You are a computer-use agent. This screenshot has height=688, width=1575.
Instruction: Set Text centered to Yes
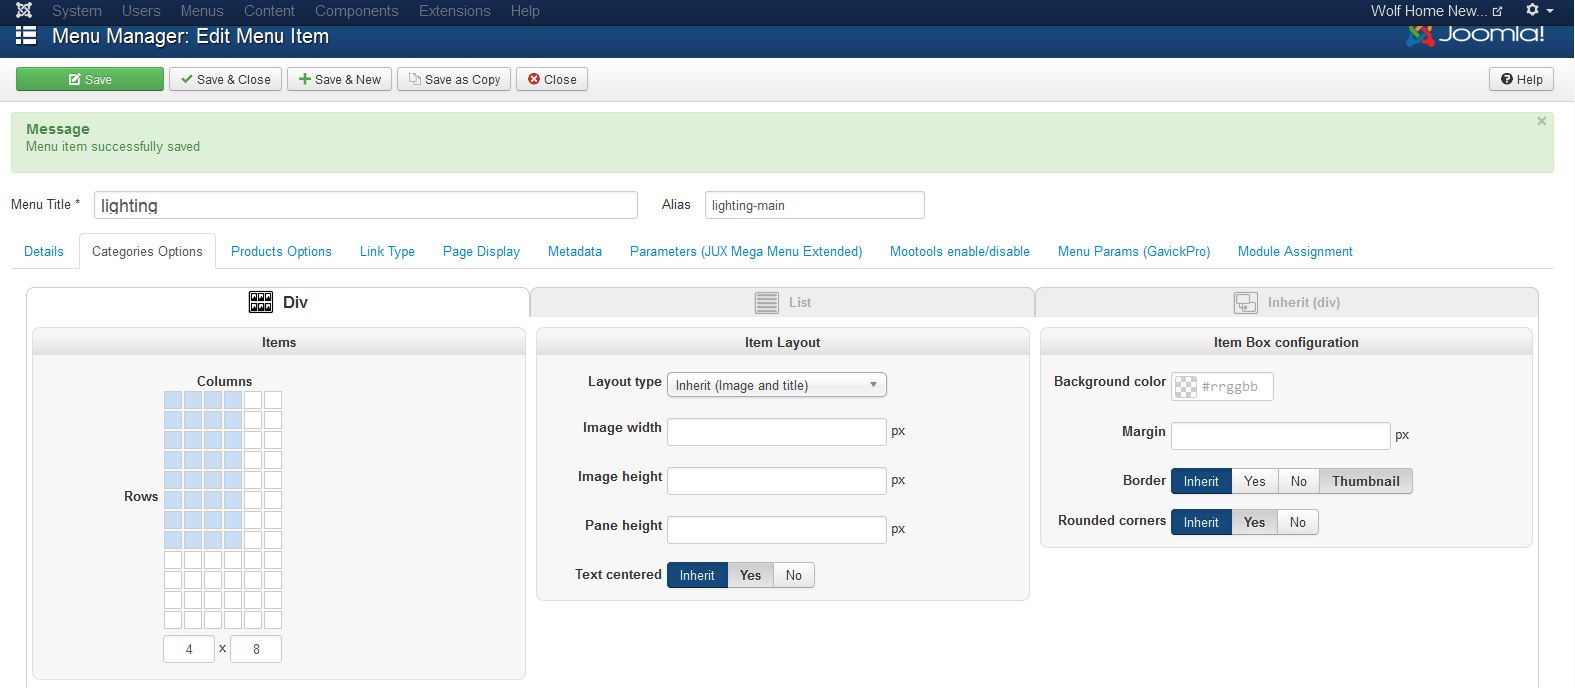751,575
